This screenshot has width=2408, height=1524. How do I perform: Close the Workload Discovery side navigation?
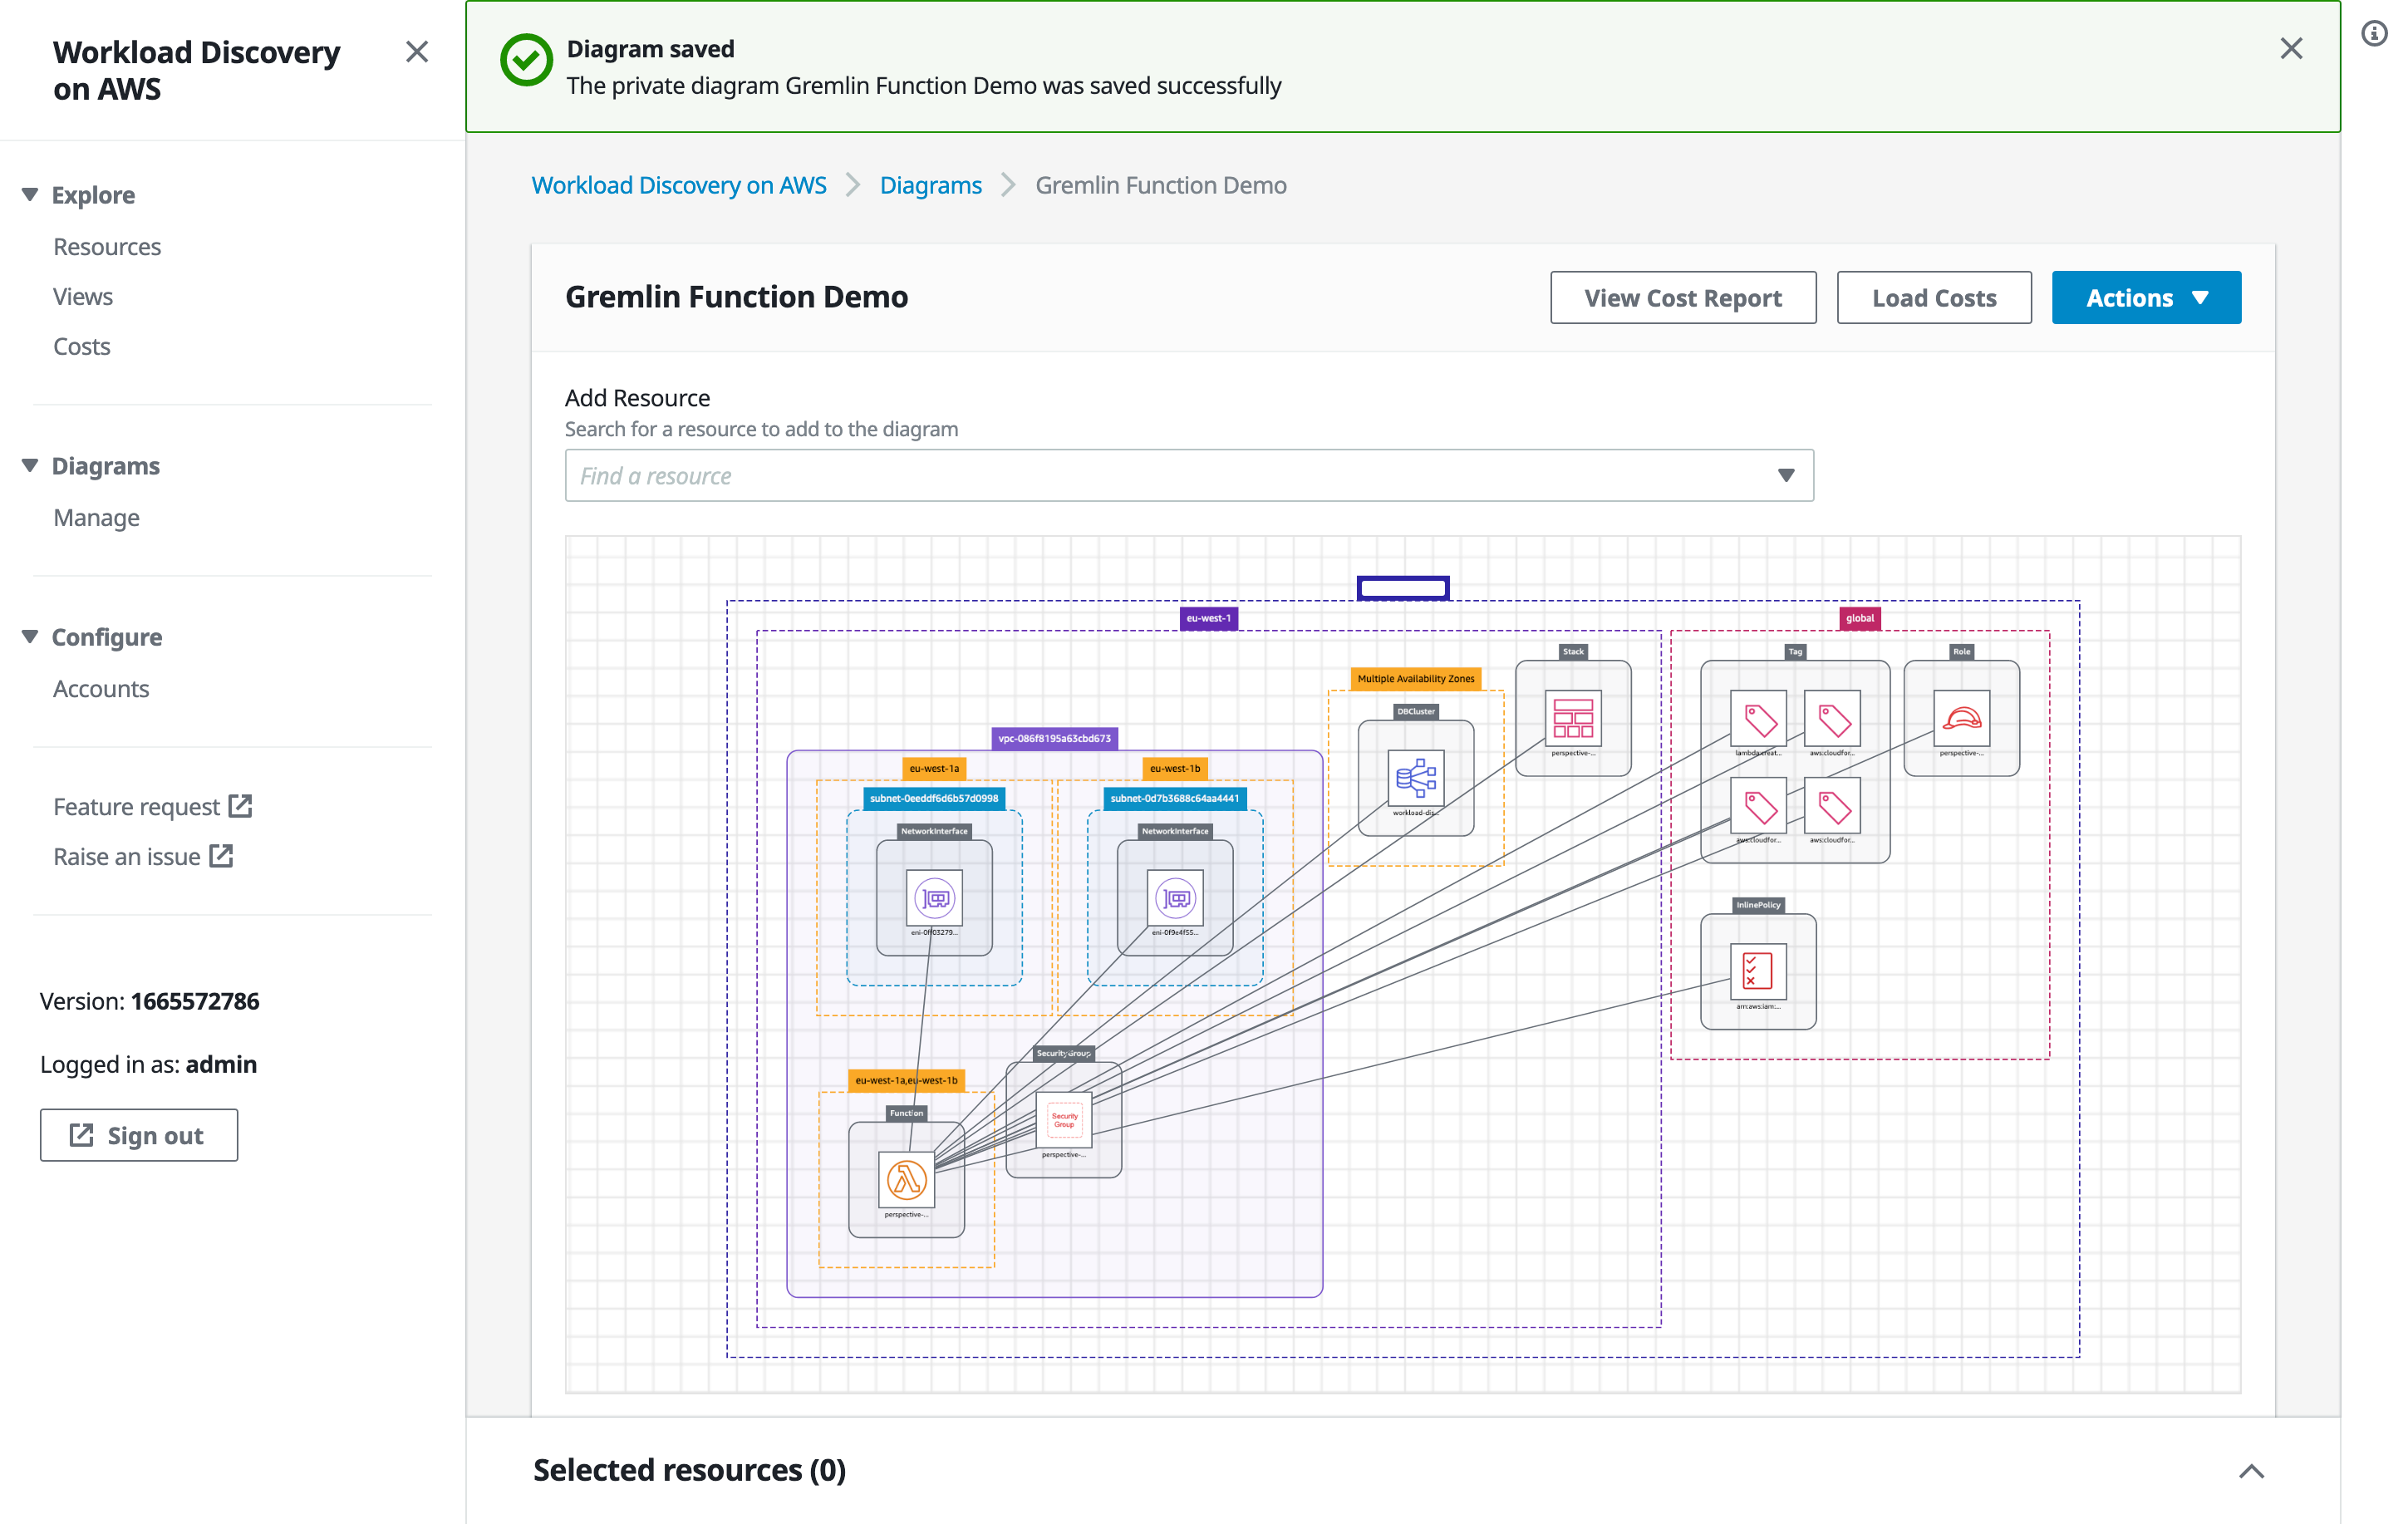click(x=417, y=51)
